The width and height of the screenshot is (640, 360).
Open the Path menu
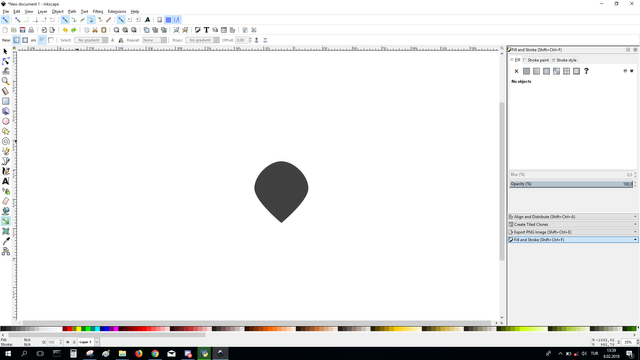(x=72, y=11)
